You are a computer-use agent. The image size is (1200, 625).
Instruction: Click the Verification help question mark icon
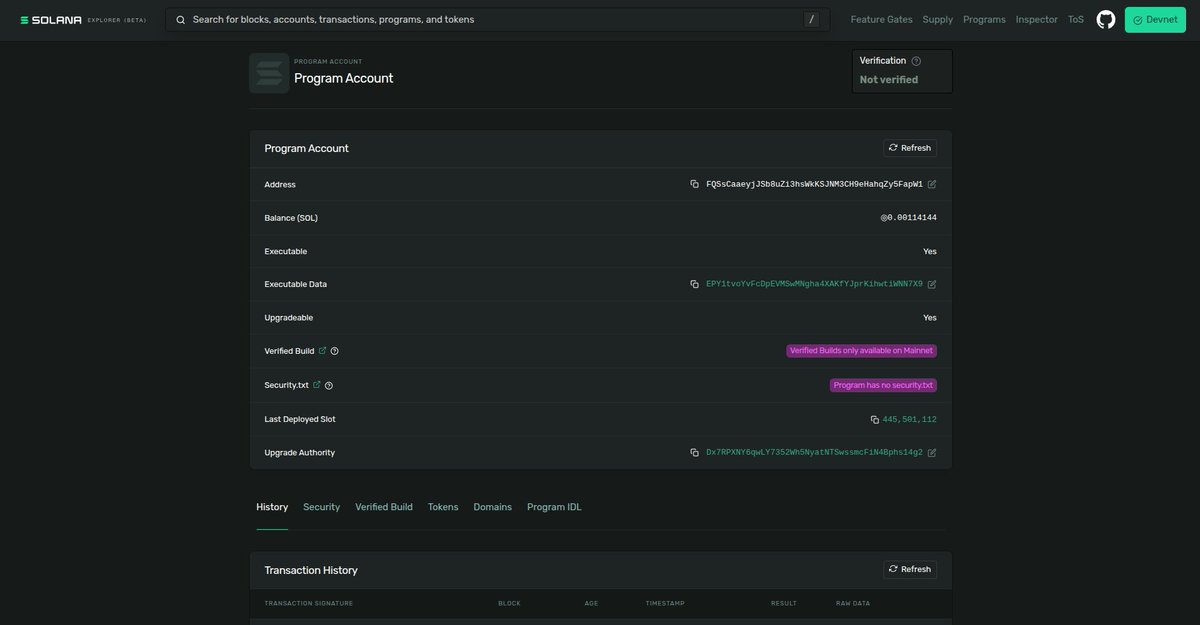click(x=916, y=61)
